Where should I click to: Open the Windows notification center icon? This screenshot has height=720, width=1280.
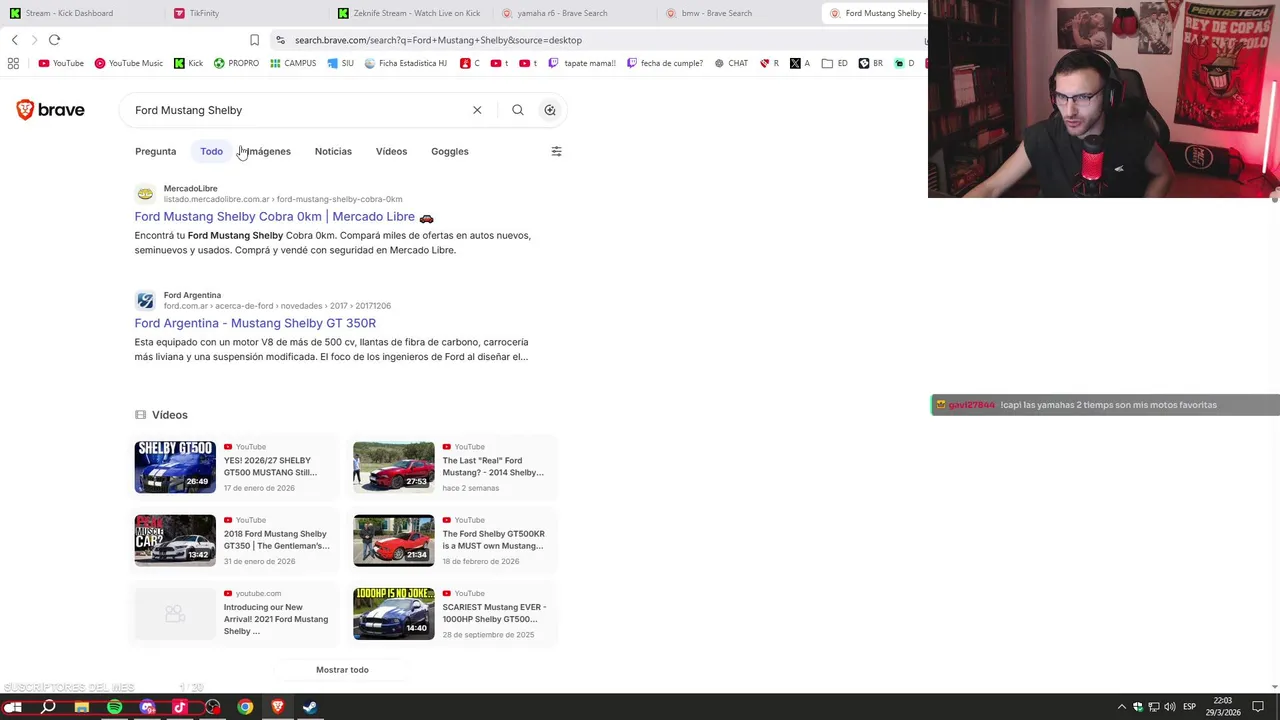[1258, 707]
